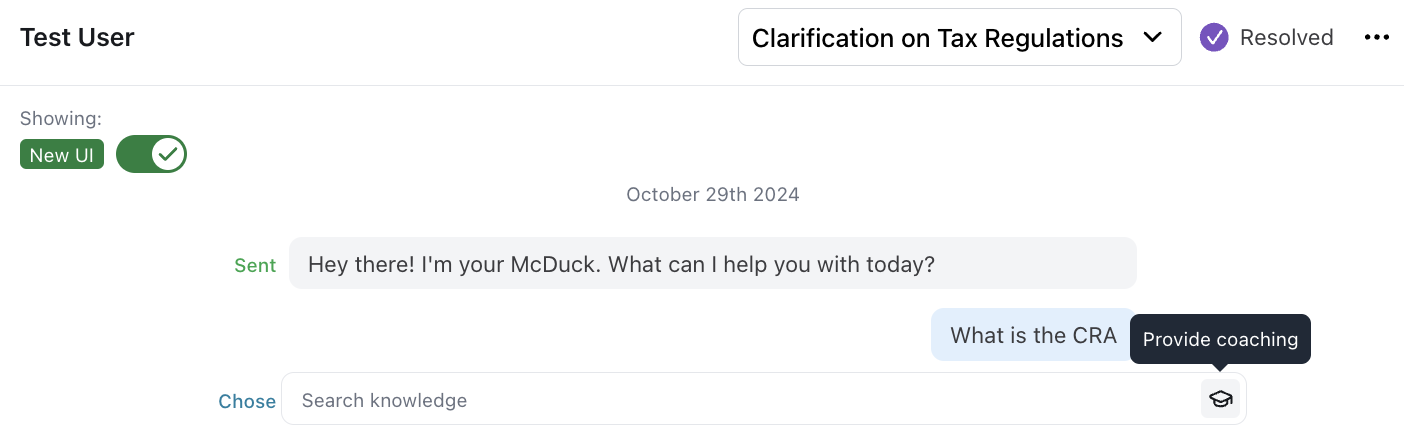This screenshot has height=438, width=1404.
Task: Click the Showing: label text
Action: point(61,118)
